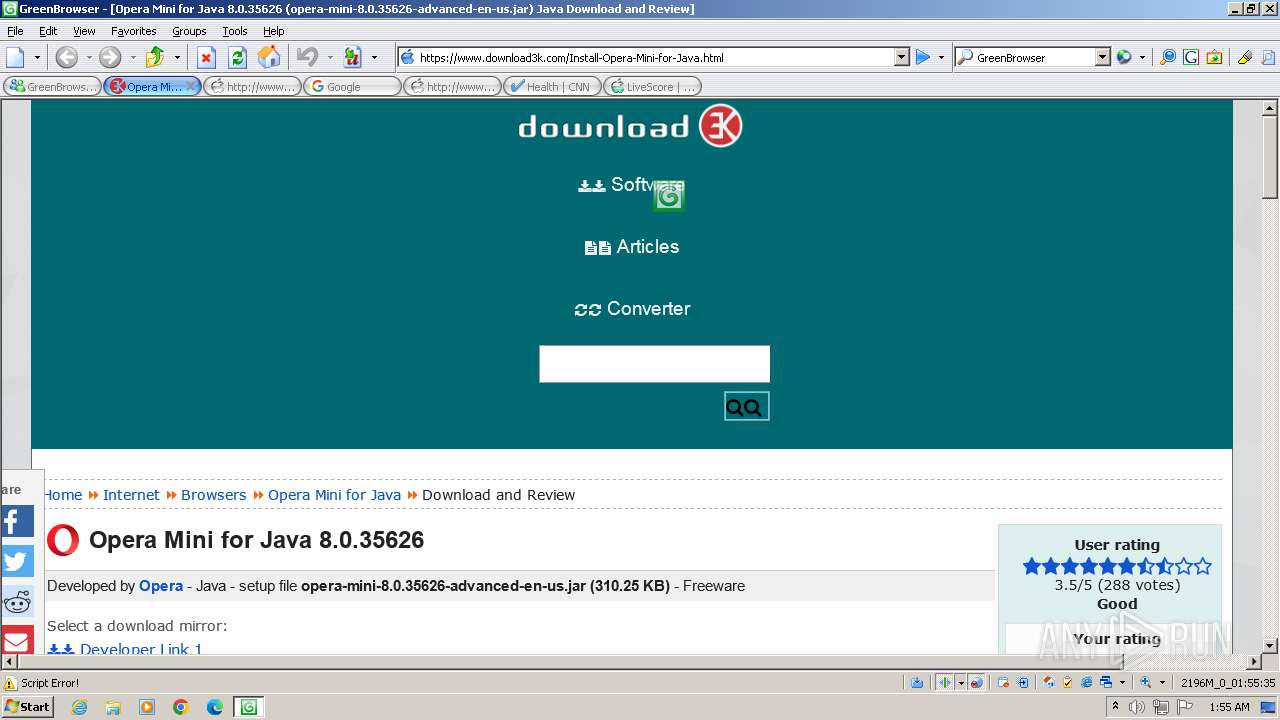The width and height of the screenshot is (1280, 720).
Task: Click the red-green script toolbar icon
Action: (352, 57)
